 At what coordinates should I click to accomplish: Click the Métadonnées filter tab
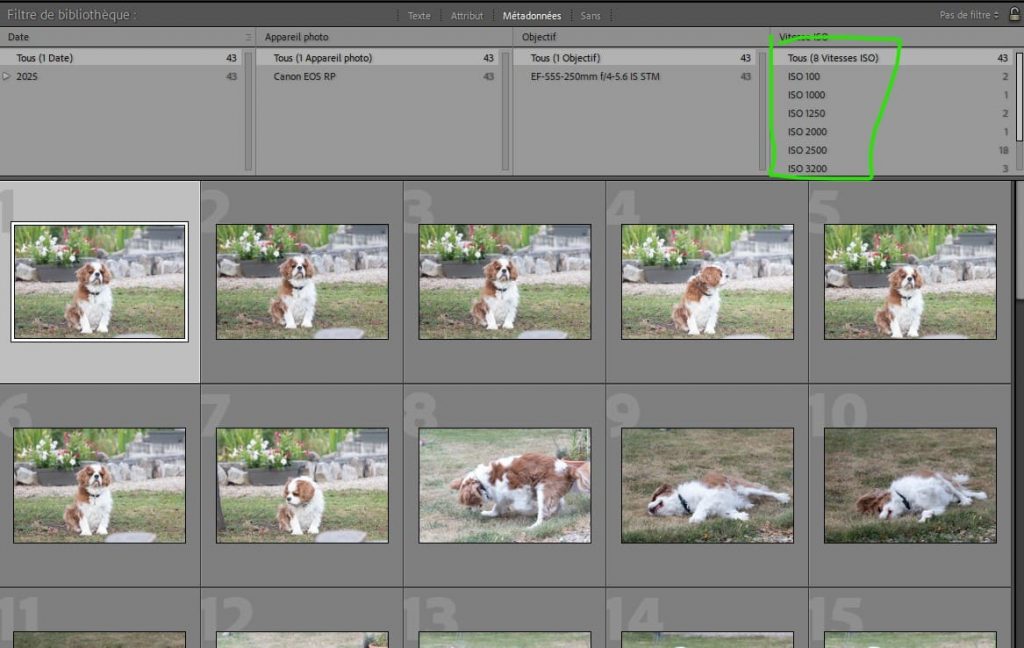click(x=531, y=16)
